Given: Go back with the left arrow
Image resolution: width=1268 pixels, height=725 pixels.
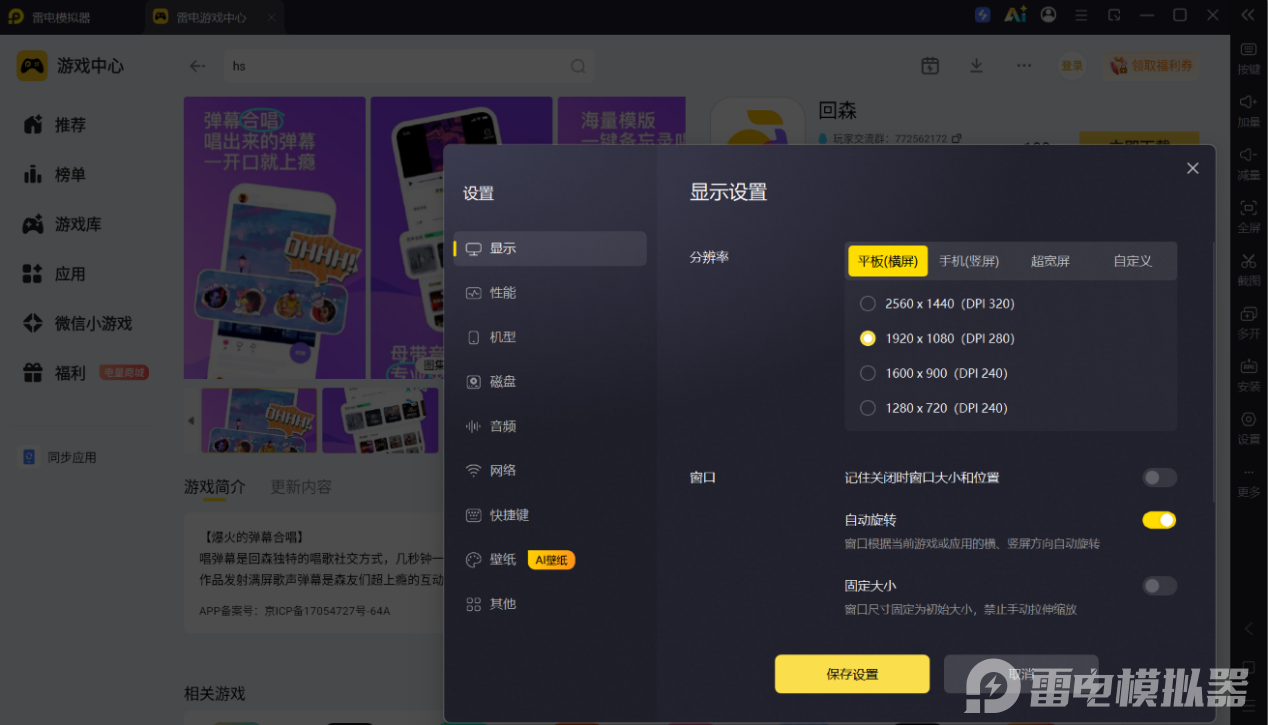Looking at the screenshot, I should pyautogui.click(x=198, y=66).
